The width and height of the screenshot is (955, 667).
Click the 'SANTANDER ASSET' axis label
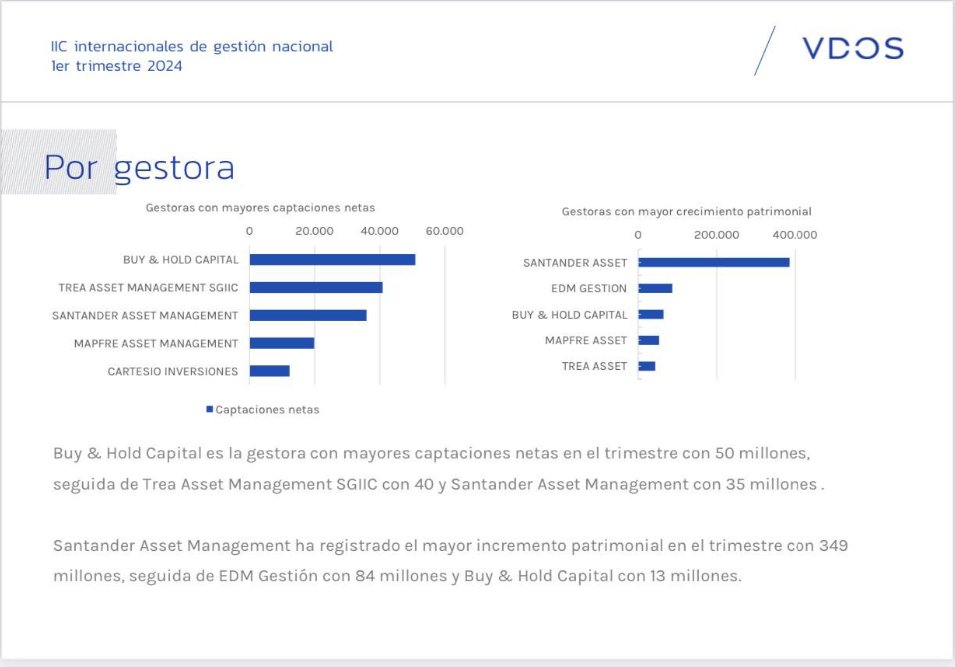point(575,263)
